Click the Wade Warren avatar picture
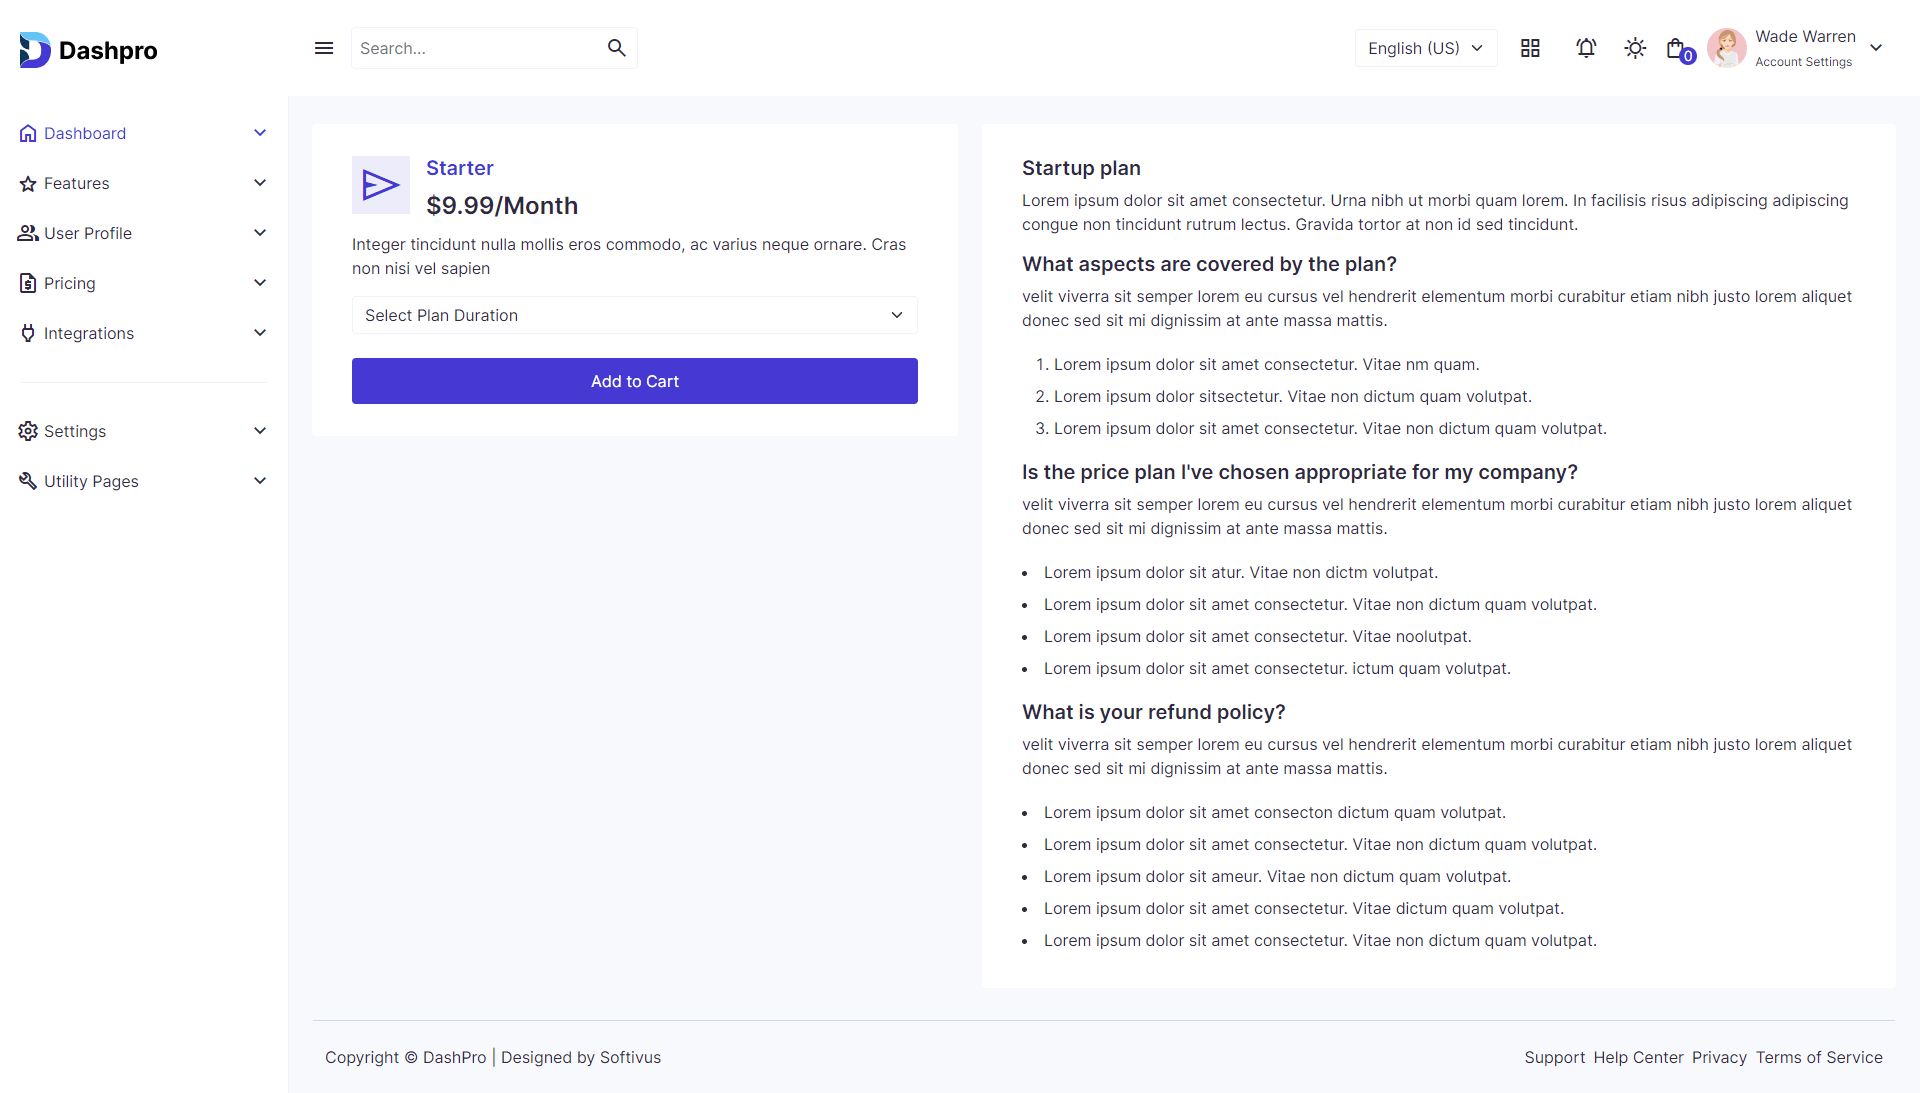The width and height of the screenshot is (1920, 1093). pos(1726,48)
